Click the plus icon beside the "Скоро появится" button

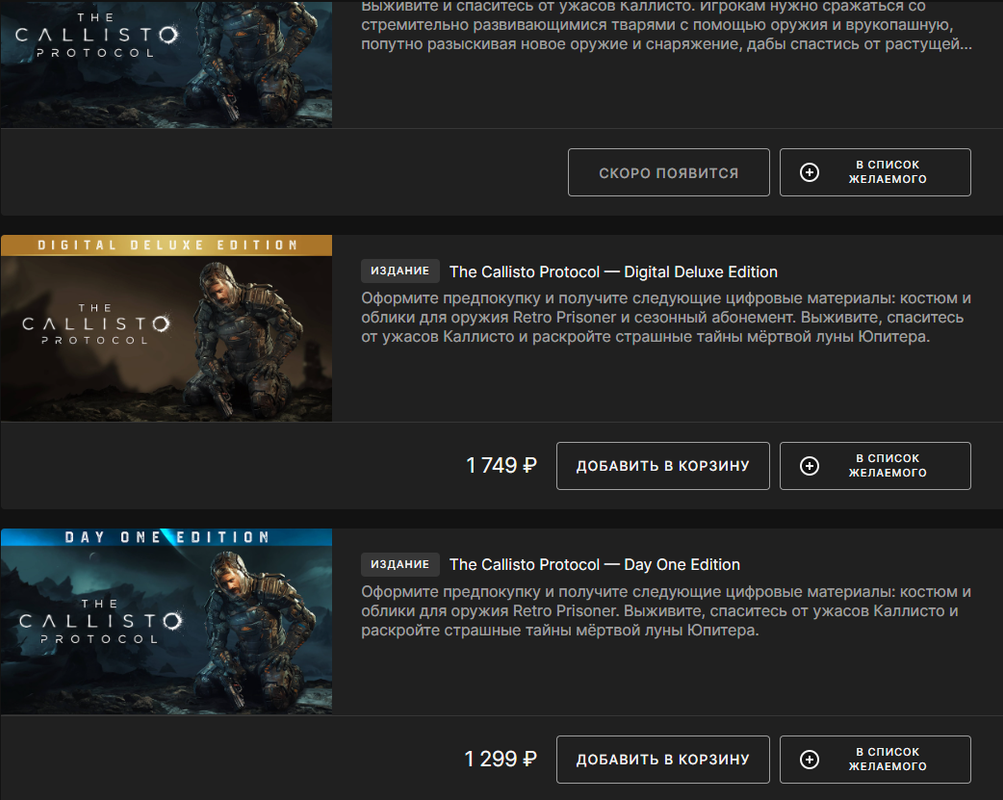click(809, 173)
